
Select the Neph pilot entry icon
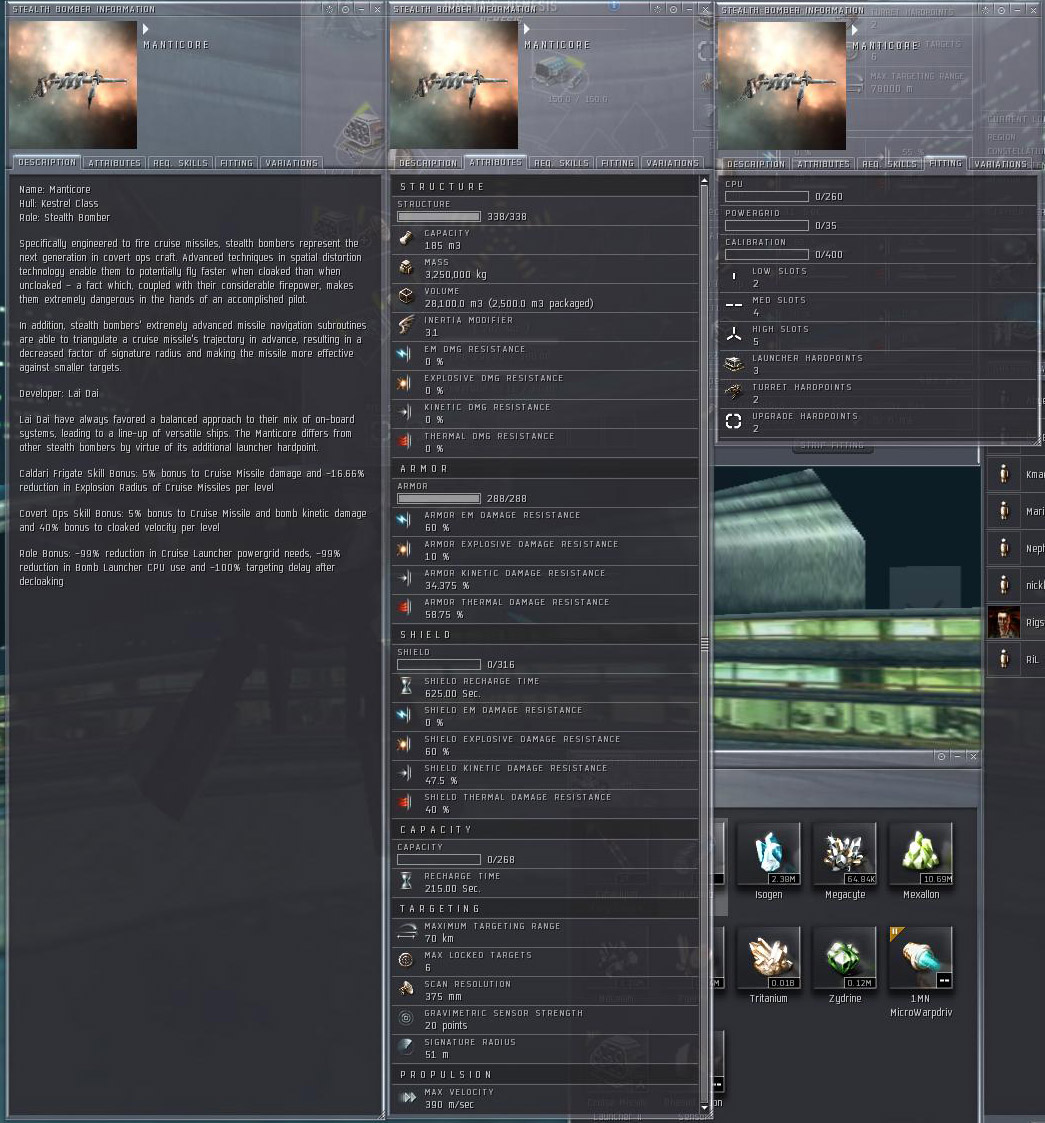(1003, 548)
